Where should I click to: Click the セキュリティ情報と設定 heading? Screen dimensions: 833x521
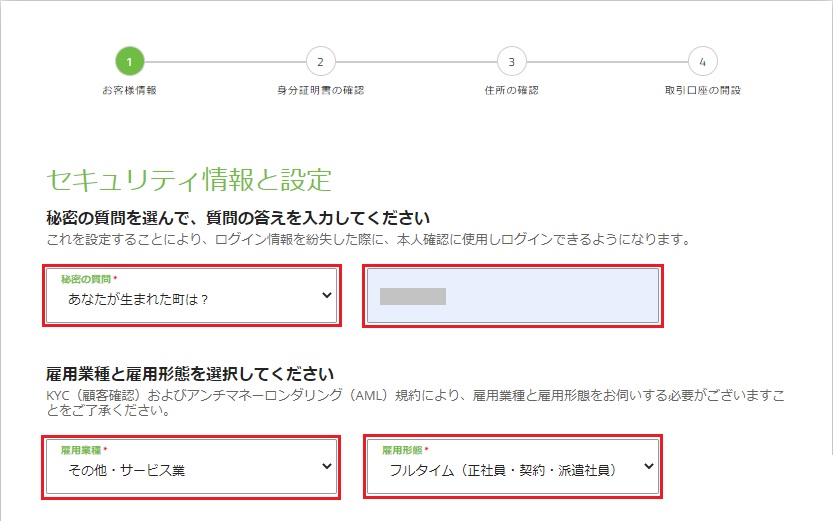(x=189, y=180)
